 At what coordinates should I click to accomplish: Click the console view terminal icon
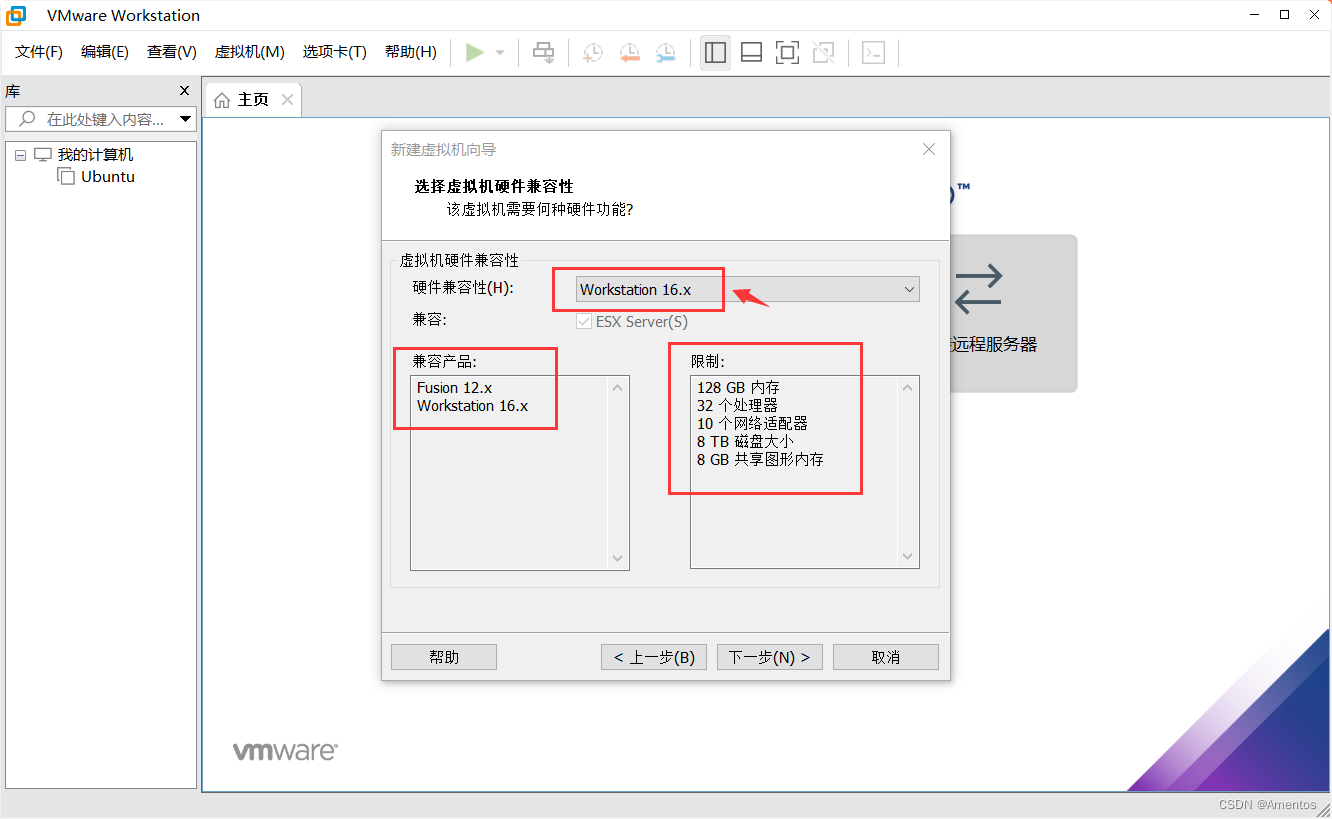pos(873,52)
